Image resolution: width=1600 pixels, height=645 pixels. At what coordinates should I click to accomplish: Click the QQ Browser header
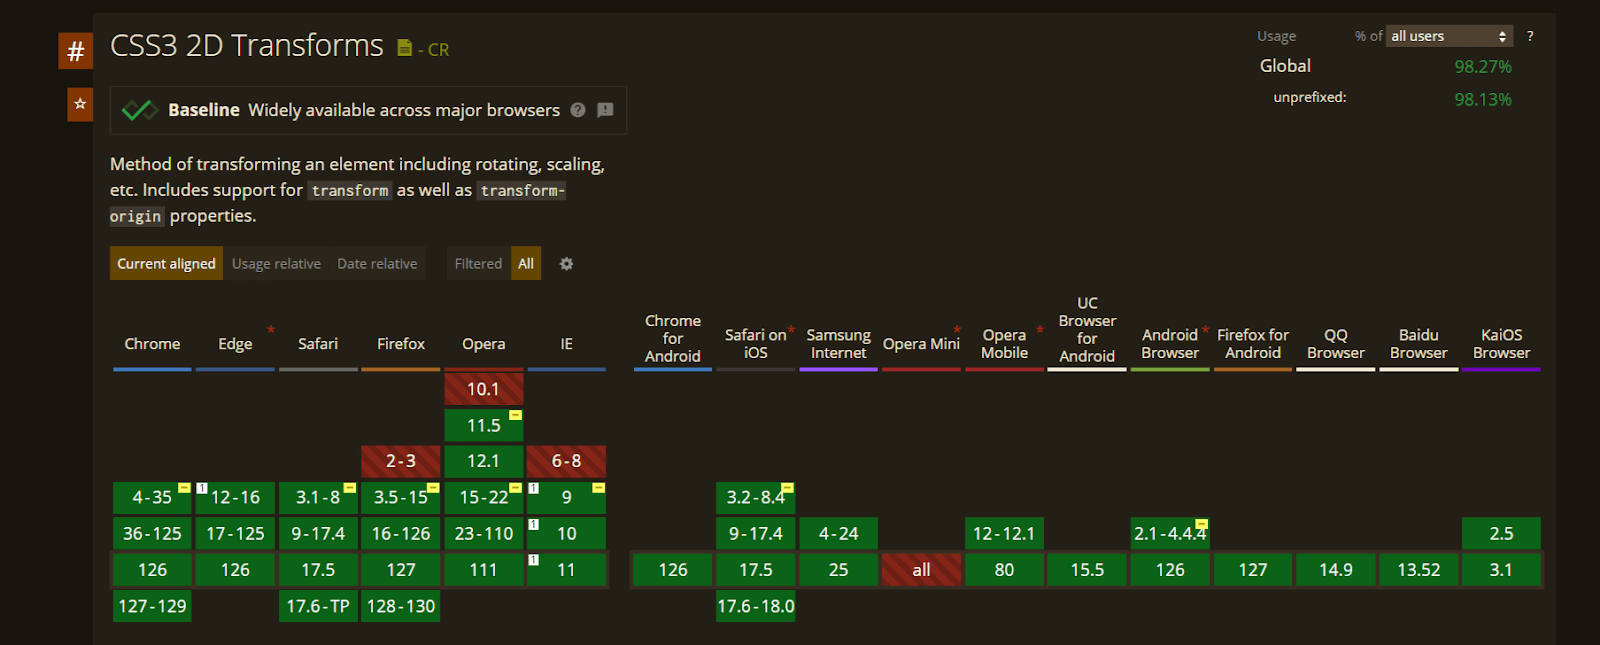1336,344
